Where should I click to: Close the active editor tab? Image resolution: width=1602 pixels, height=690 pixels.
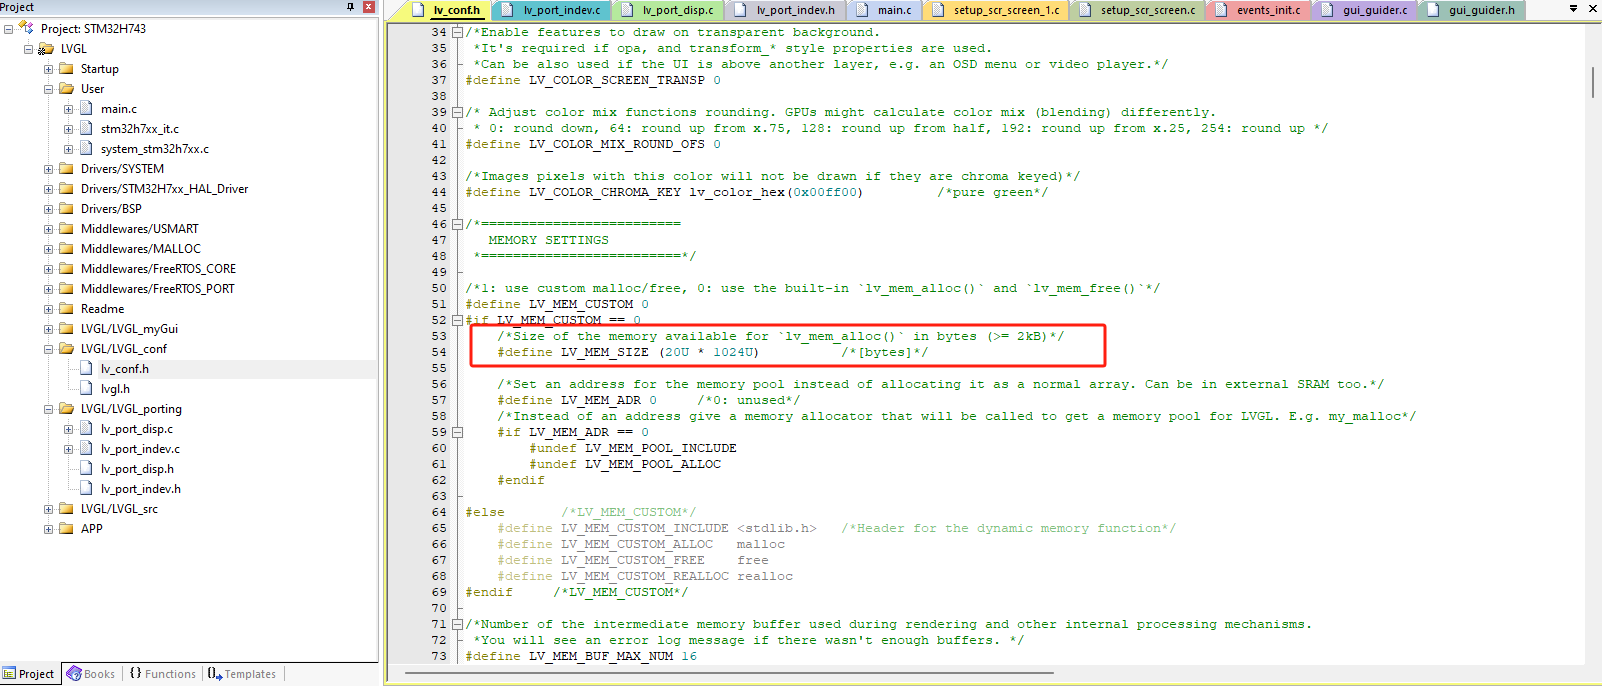coord(1593,8)
